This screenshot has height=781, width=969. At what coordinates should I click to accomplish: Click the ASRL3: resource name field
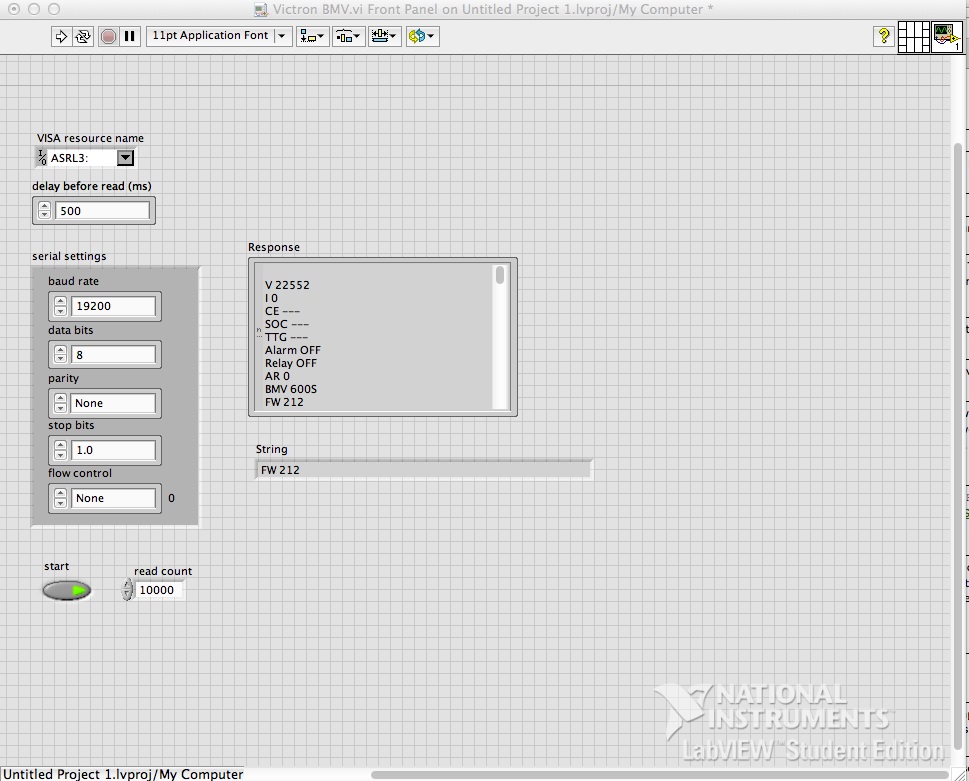83,158
